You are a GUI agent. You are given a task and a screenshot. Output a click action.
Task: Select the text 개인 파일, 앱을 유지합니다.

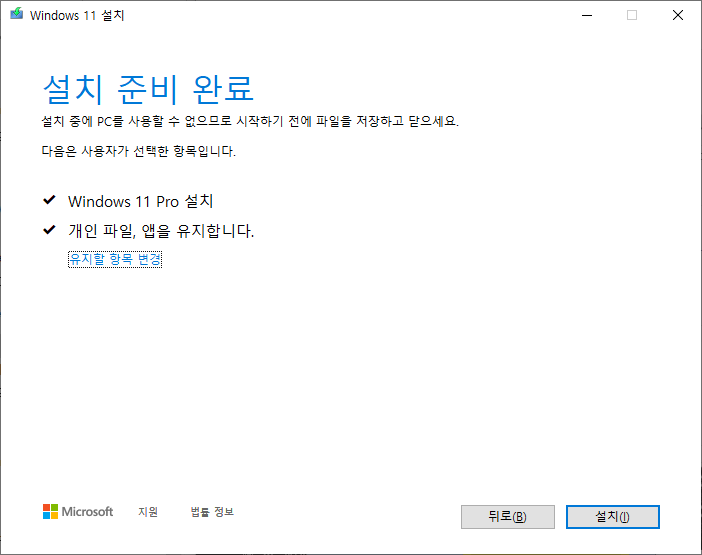click(x=161, y=231)
